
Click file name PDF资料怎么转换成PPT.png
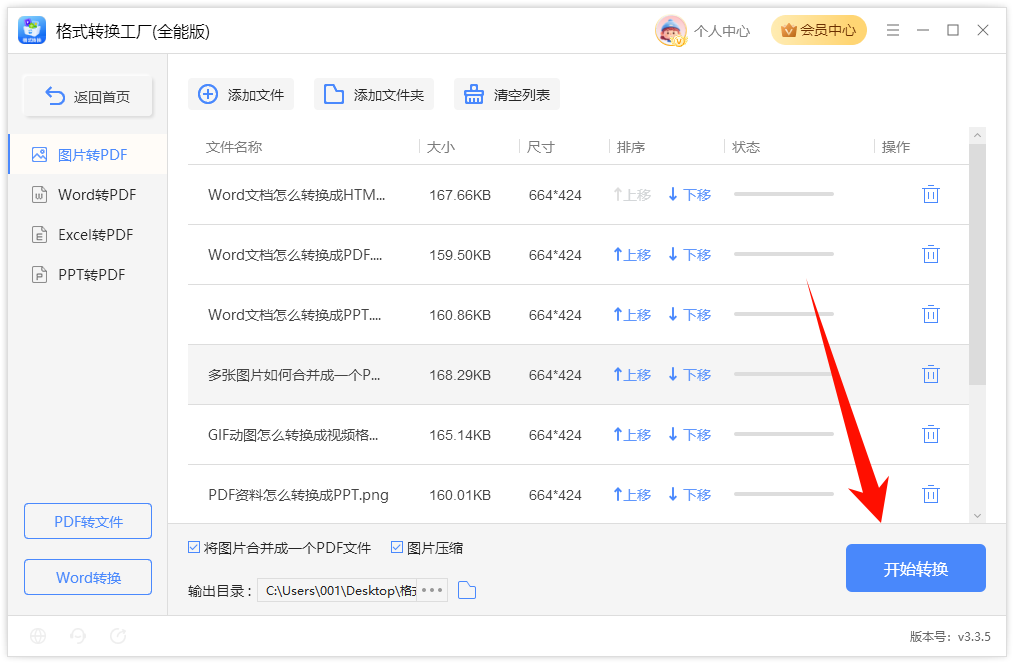coord(298,495)
